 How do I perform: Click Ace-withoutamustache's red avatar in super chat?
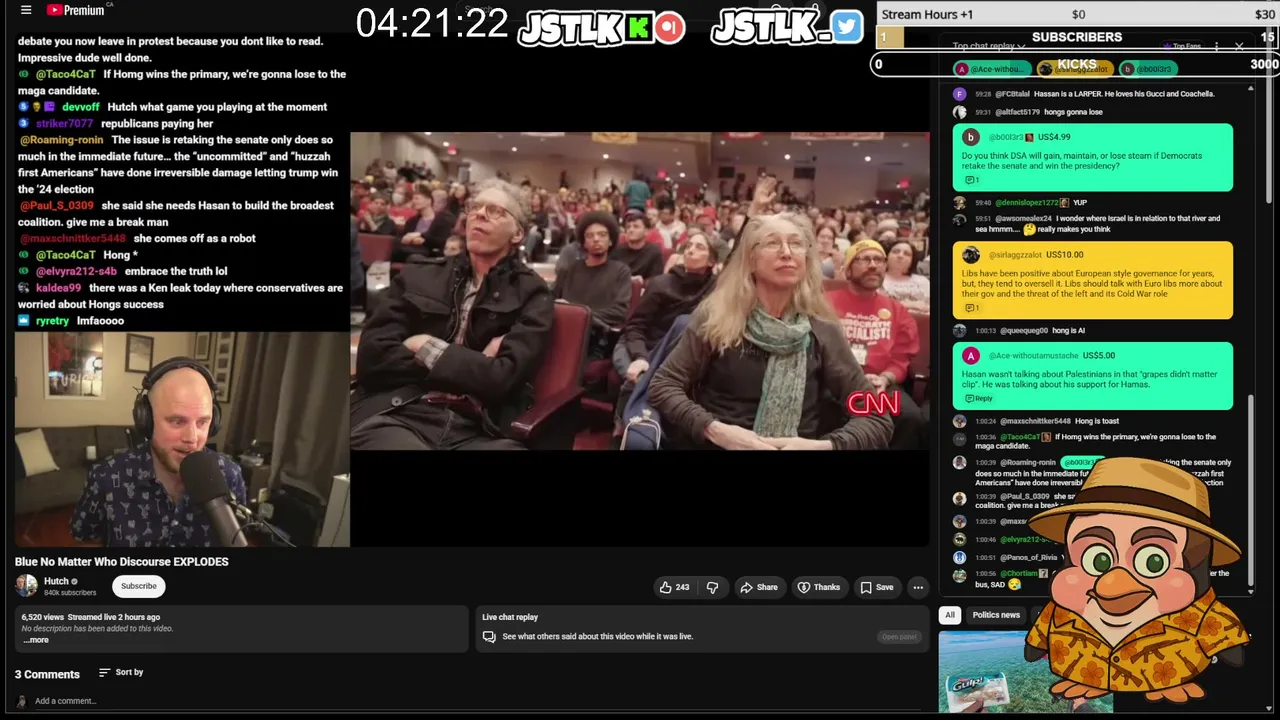pos(970,355)
